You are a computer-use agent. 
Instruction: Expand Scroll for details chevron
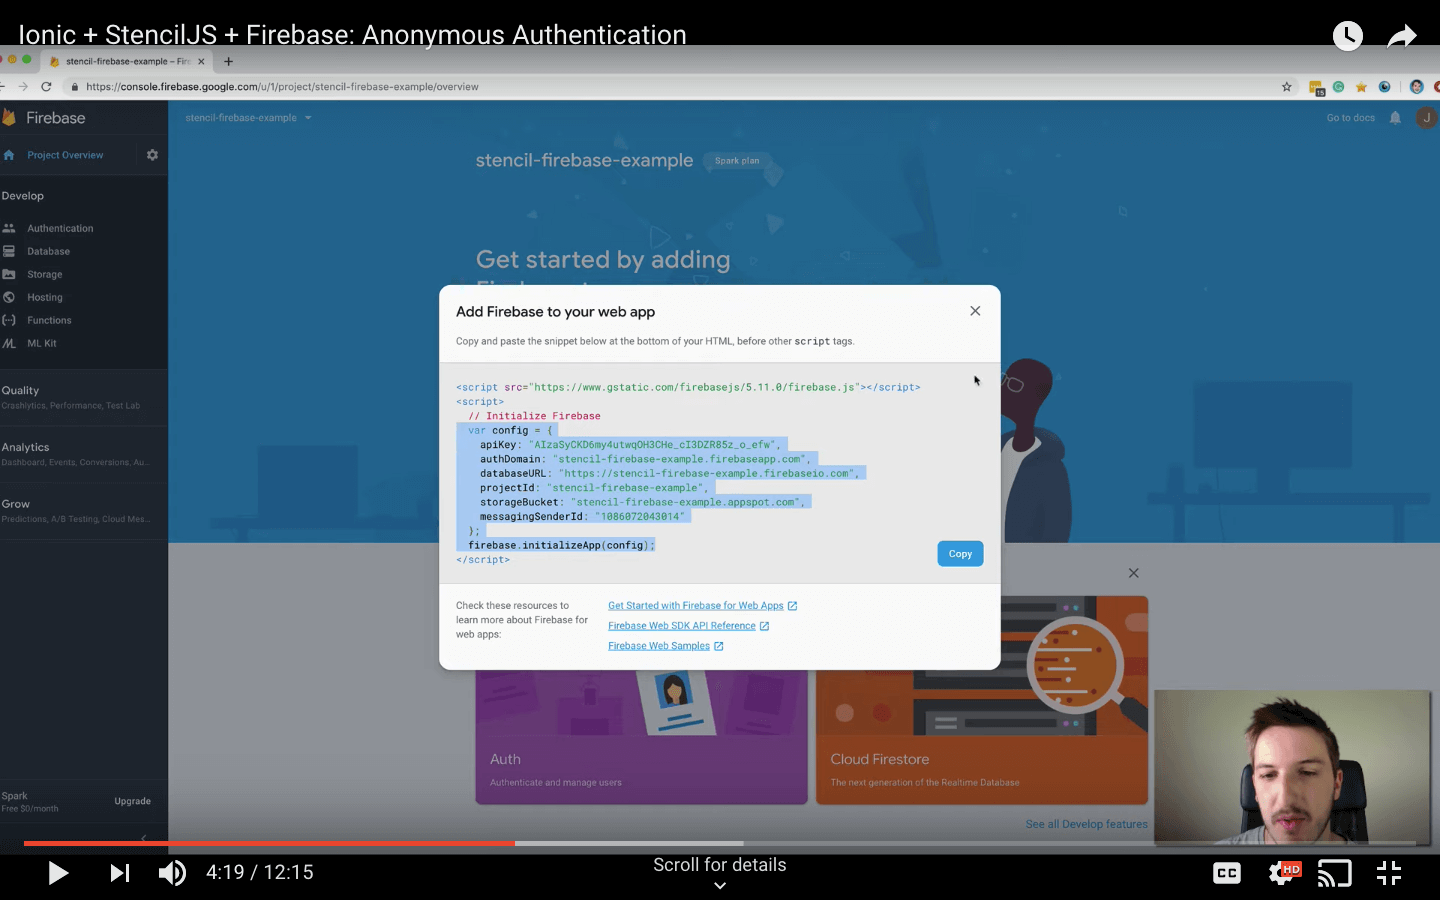720,885
